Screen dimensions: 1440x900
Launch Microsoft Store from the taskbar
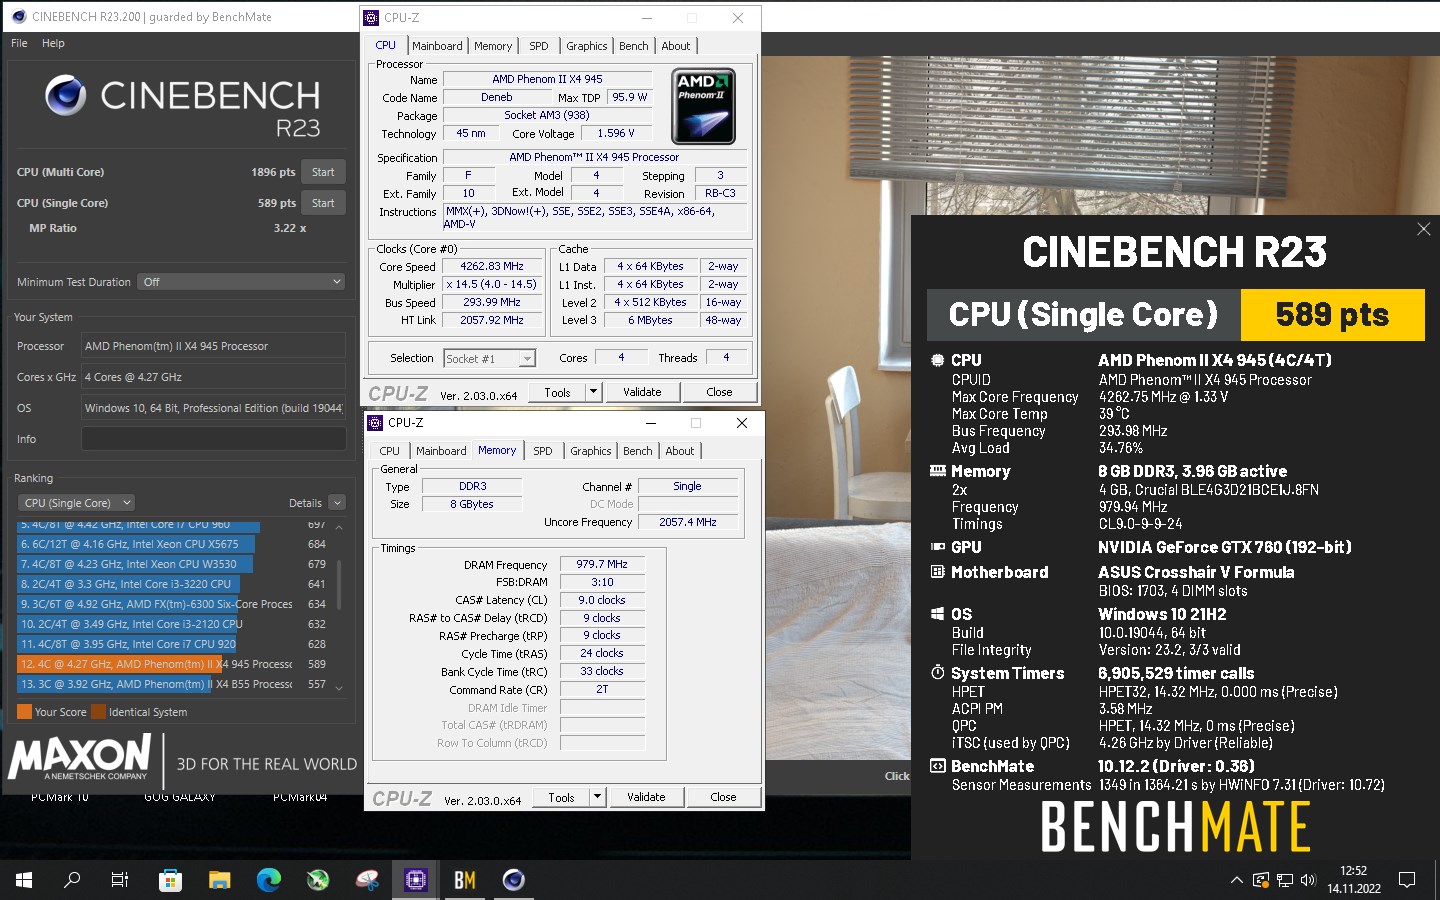click(170, 880)
